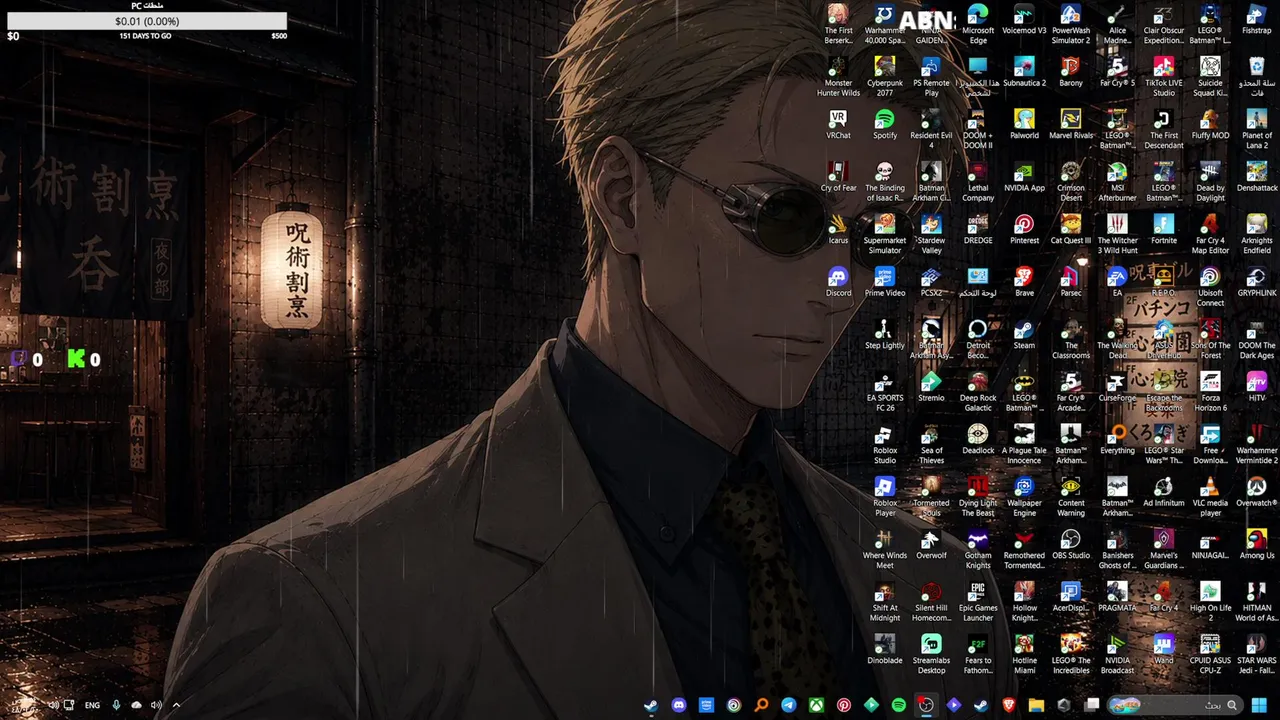Select the Spotify shortcut on the desktop
This screenshot has width=1280, height=720.
pos(885,125)
